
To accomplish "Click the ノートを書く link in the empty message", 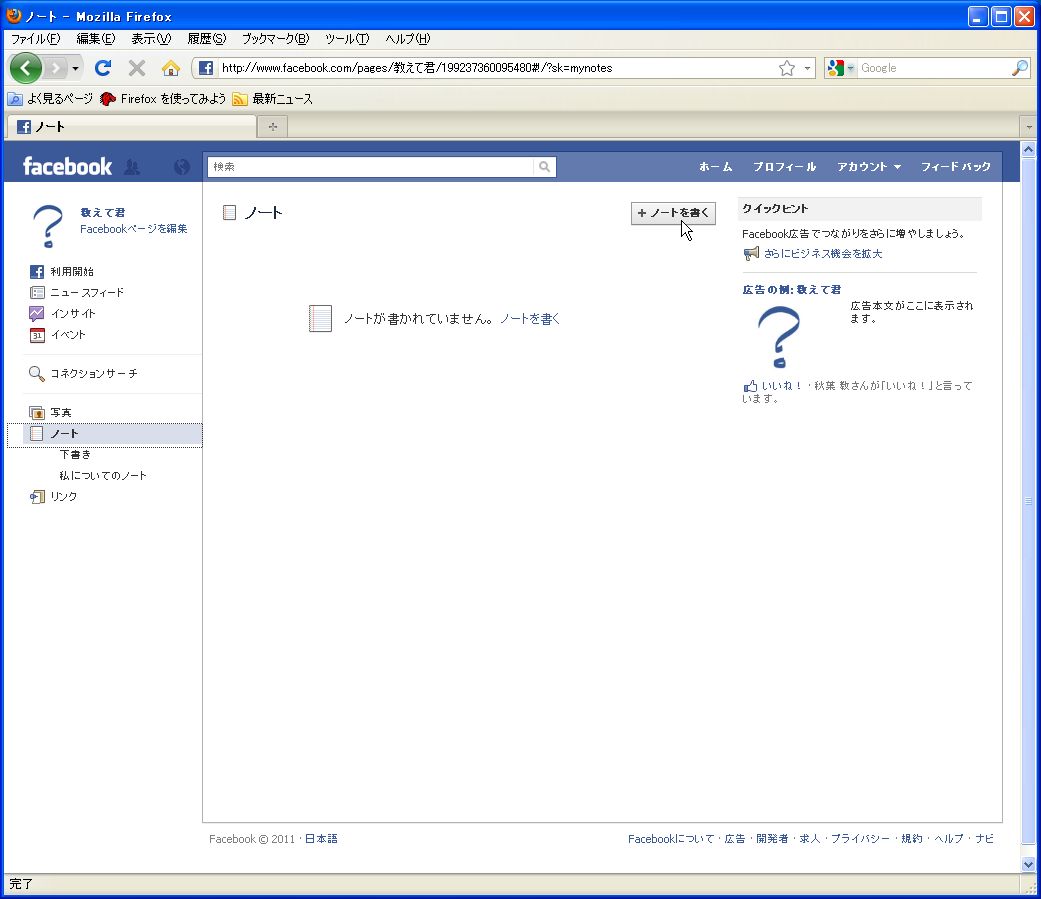I will [x=530, y=319].
